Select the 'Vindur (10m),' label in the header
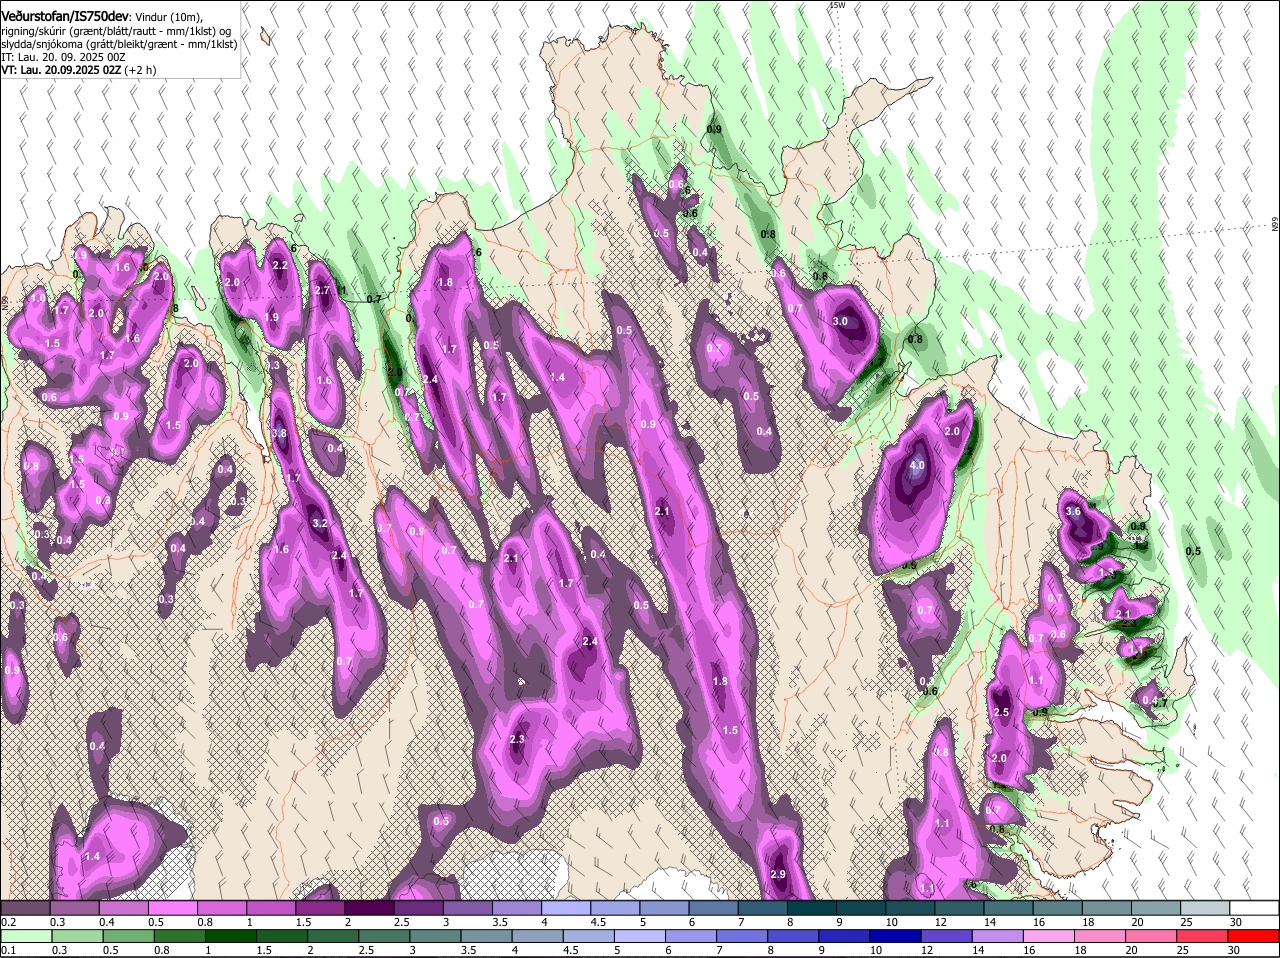The height and width of the screenshot is (958, 1280). tap(168, 17)
